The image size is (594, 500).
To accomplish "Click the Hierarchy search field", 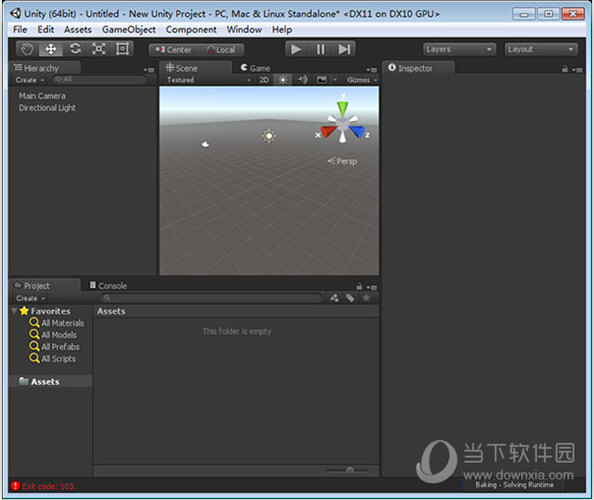I will (99, 80).
